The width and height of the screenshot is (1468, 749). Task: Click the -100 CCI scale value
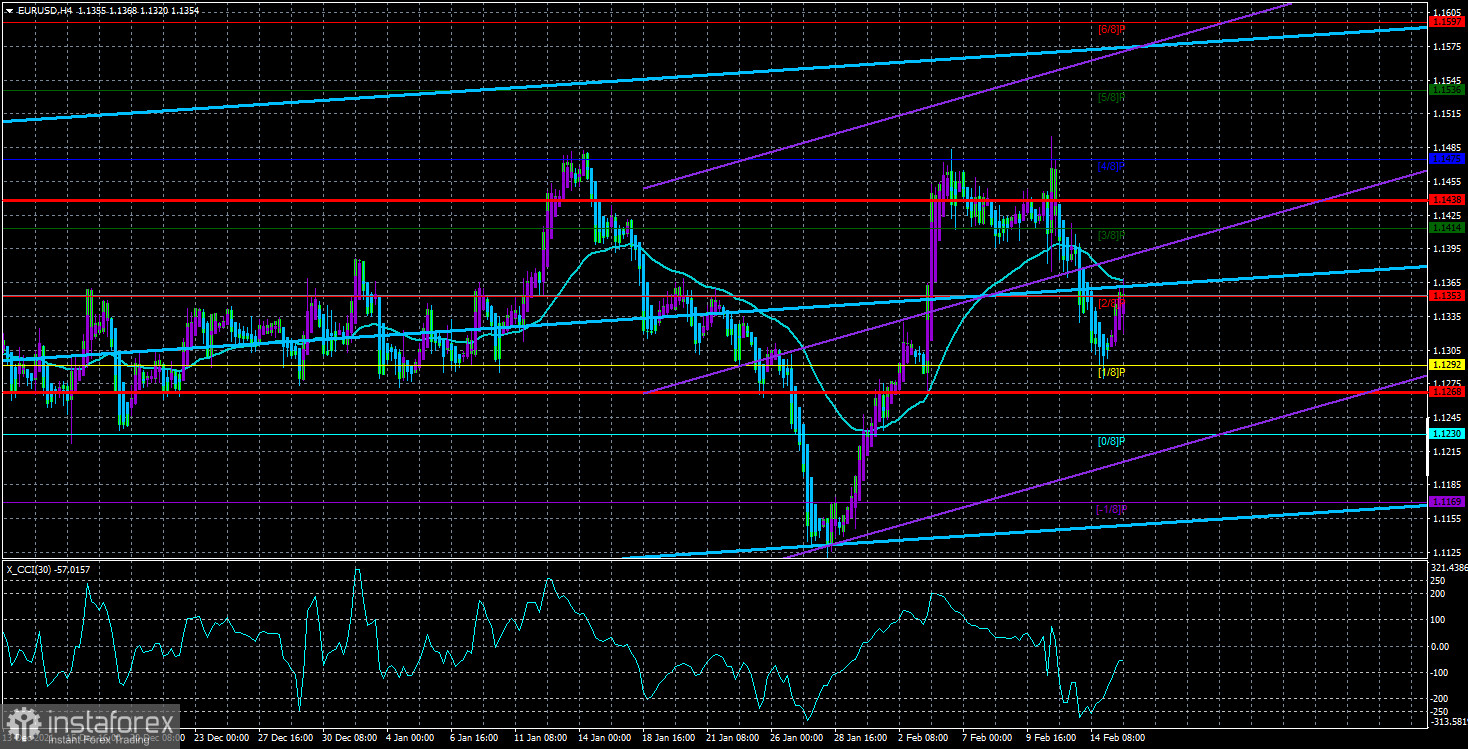pos(1440,672)
